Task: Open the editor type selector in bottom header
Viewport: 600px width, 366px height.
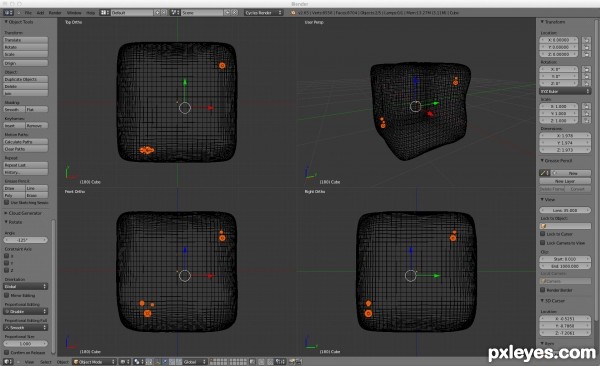Action: tap(8, 361)
